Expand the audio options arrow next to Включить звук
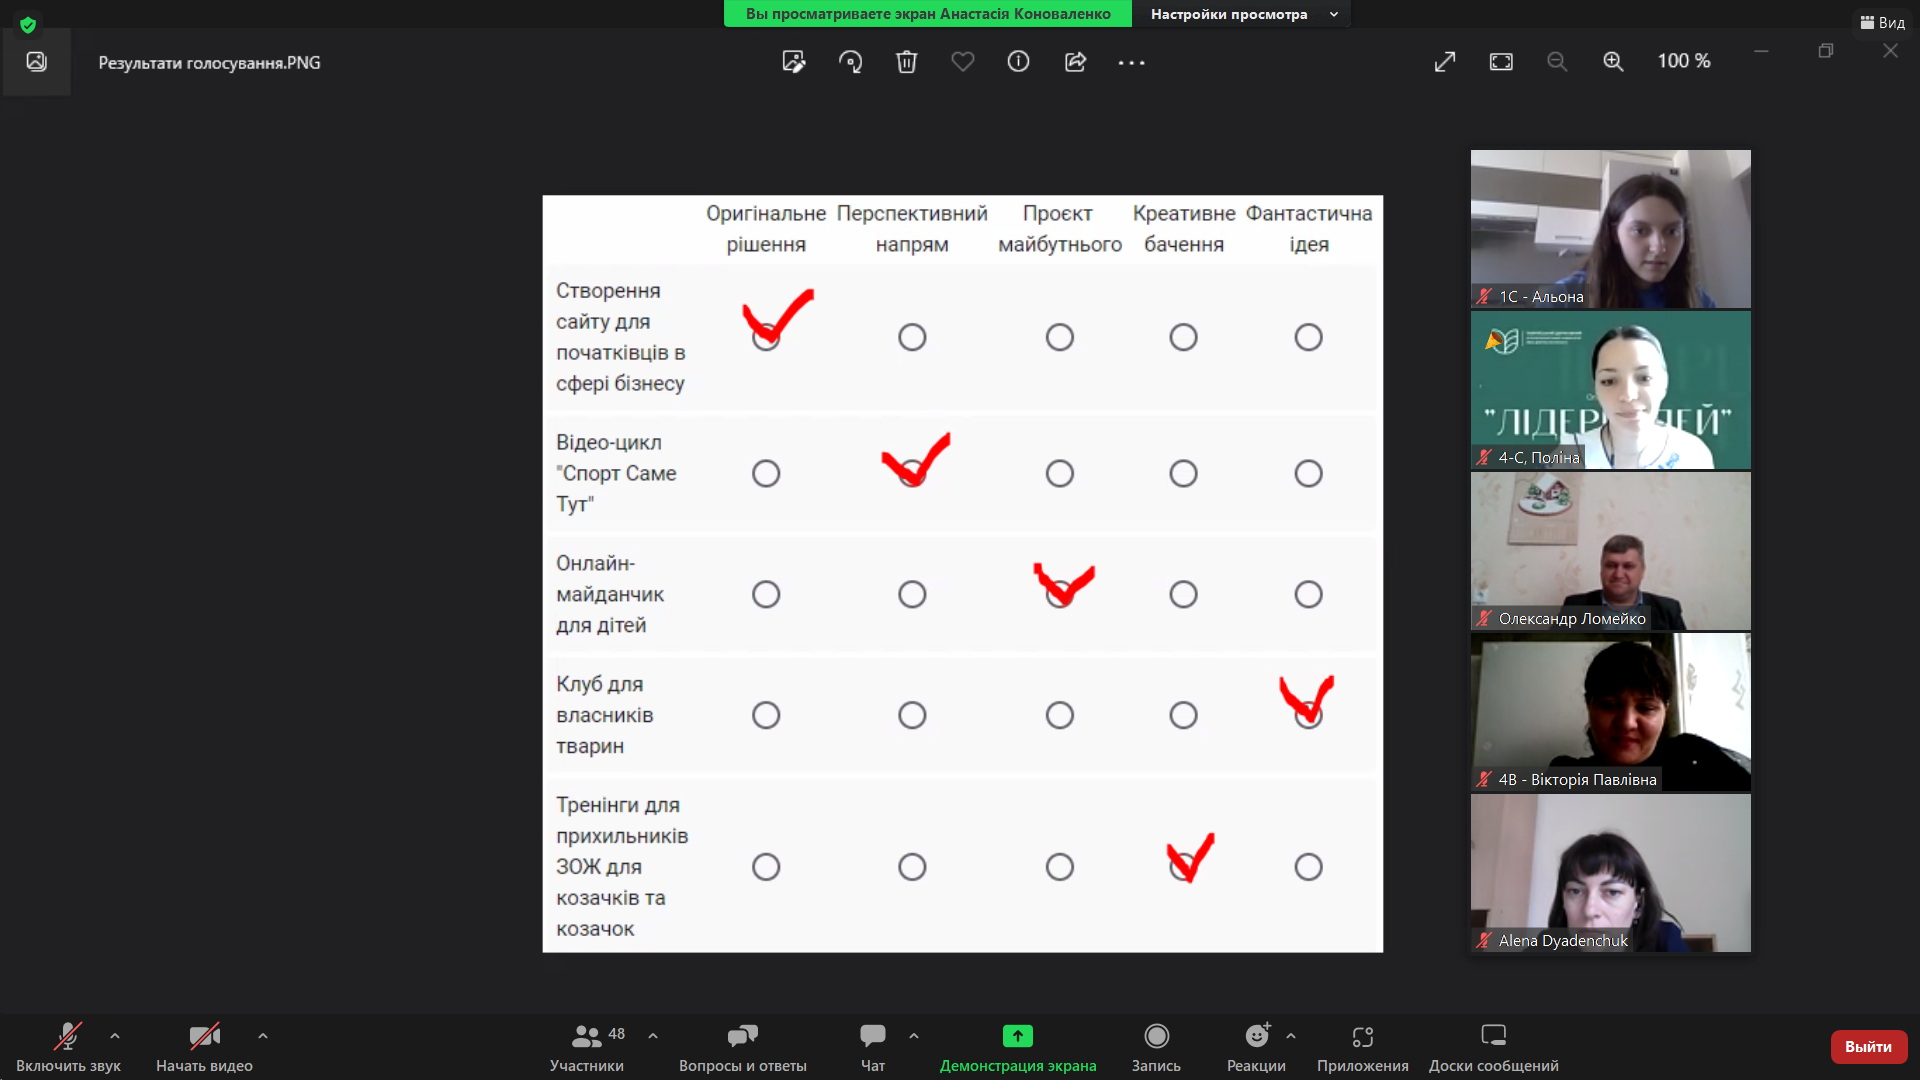The height and width of the screenshot is (1080, 1920). pos(115,1036)
